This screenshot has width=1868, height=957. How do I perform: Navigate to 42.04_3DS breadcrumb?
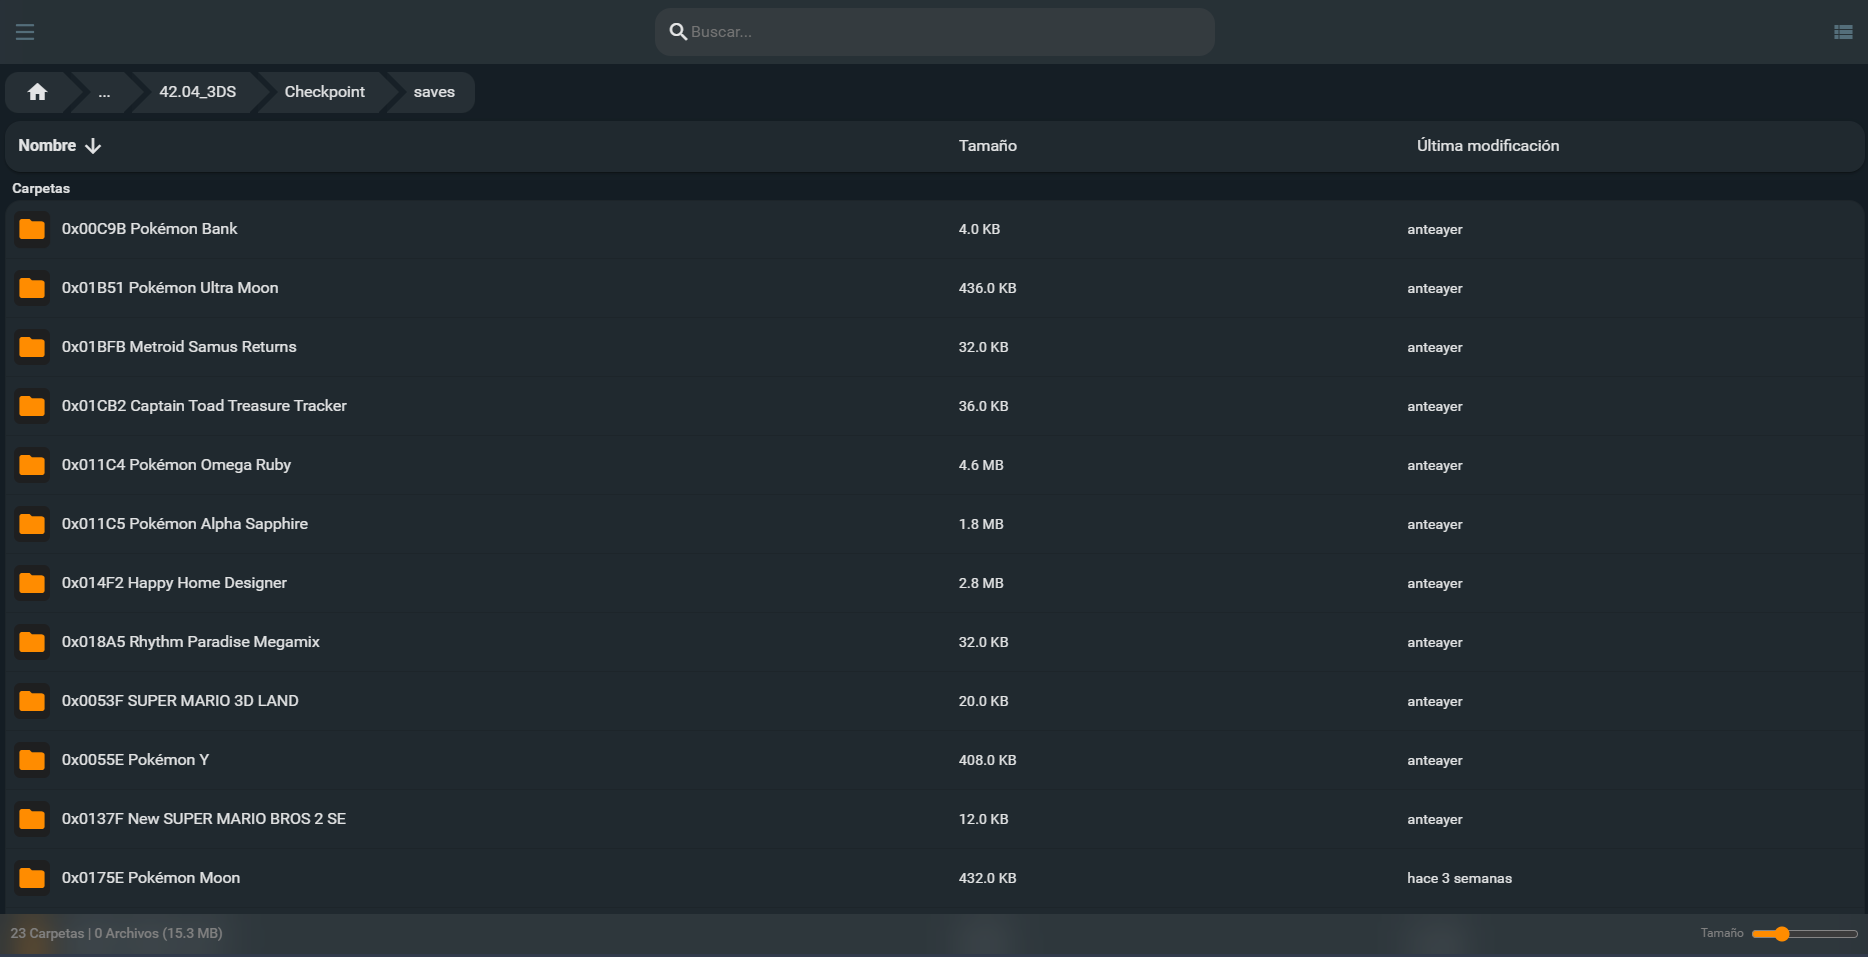coord(197,92)
